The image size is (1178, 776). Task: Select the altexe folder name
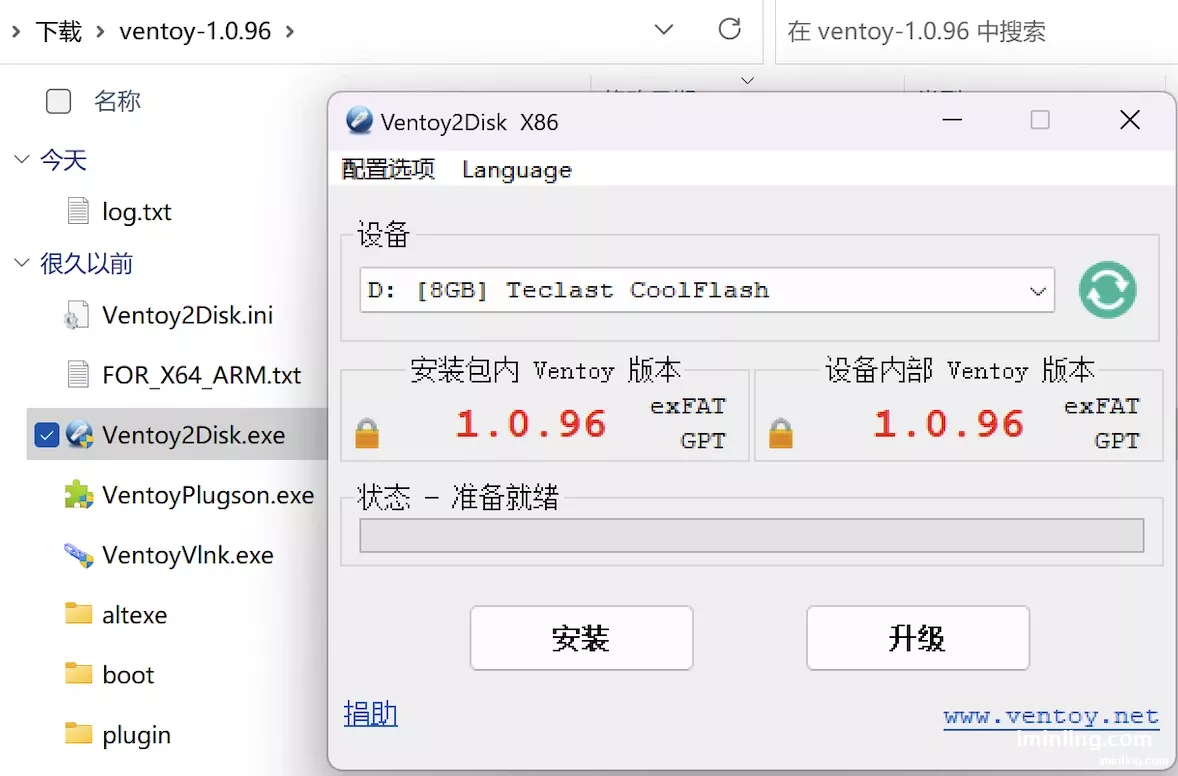coord(134,615)
